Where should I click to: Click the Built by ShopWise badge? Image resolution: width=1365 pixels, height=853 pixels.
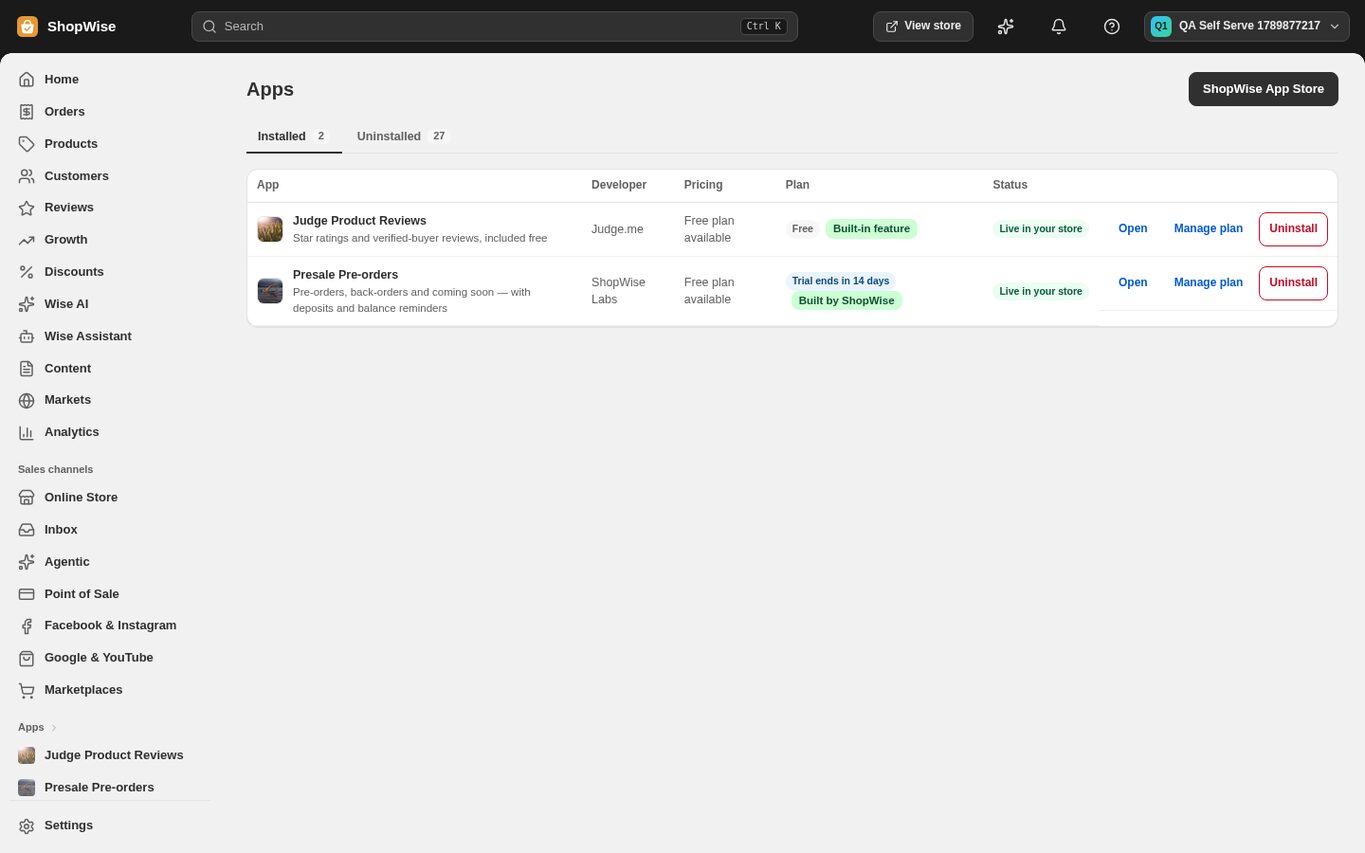(846, 301)
